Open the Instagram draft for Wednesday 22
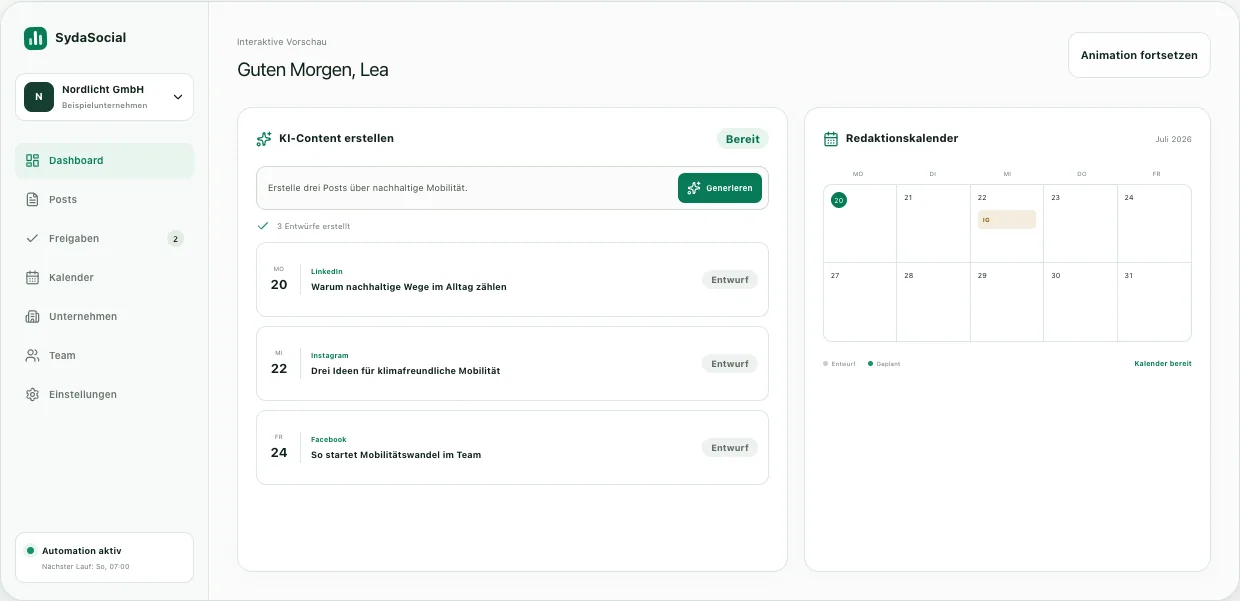1240x601 pixels. click(512, 363)
